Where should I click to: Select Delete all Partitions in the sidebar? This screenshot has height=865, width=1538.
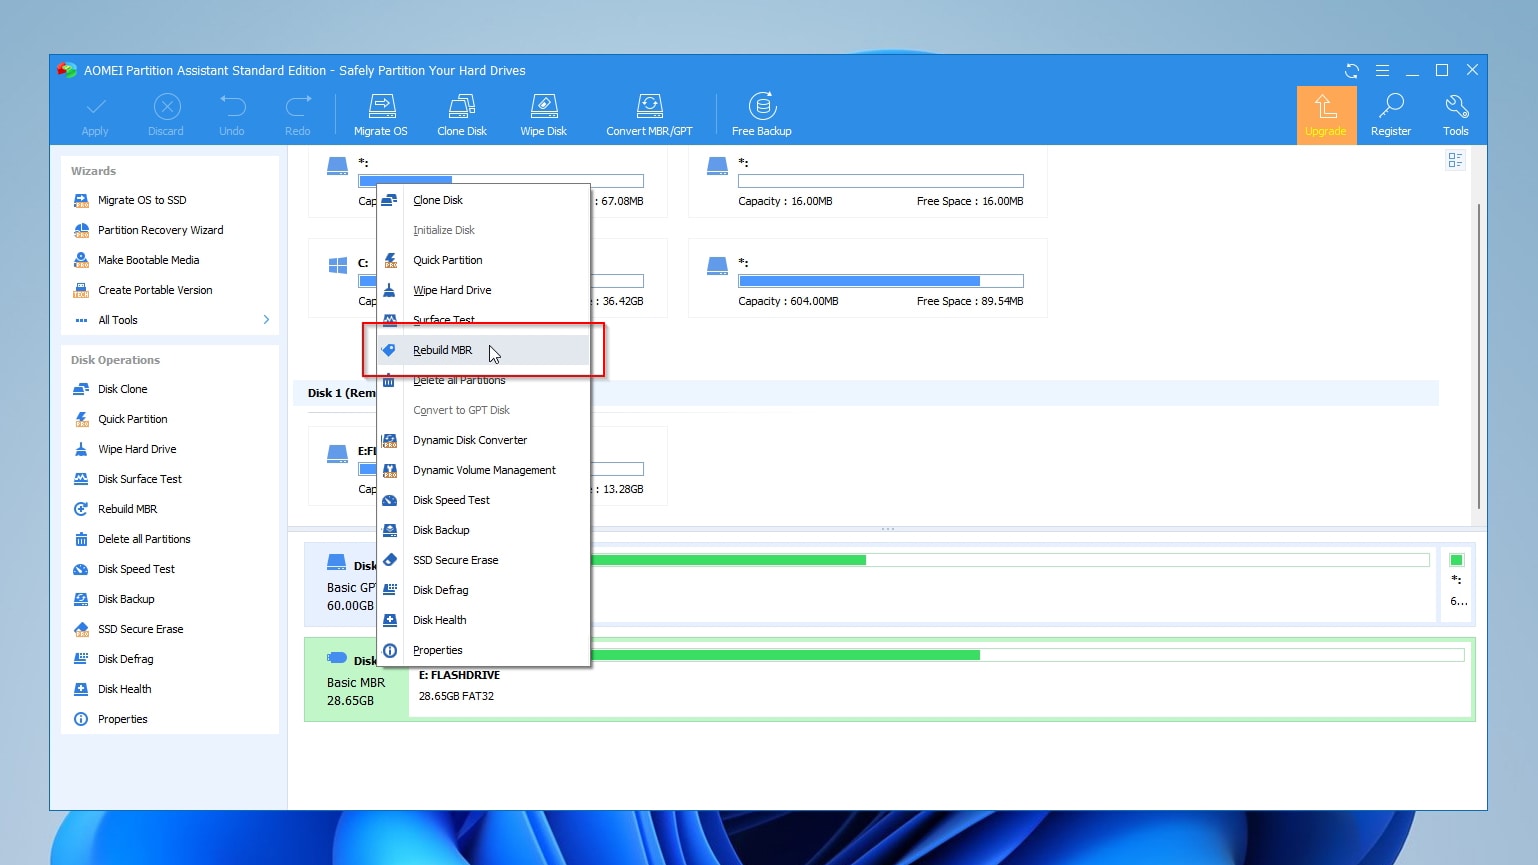144,539
